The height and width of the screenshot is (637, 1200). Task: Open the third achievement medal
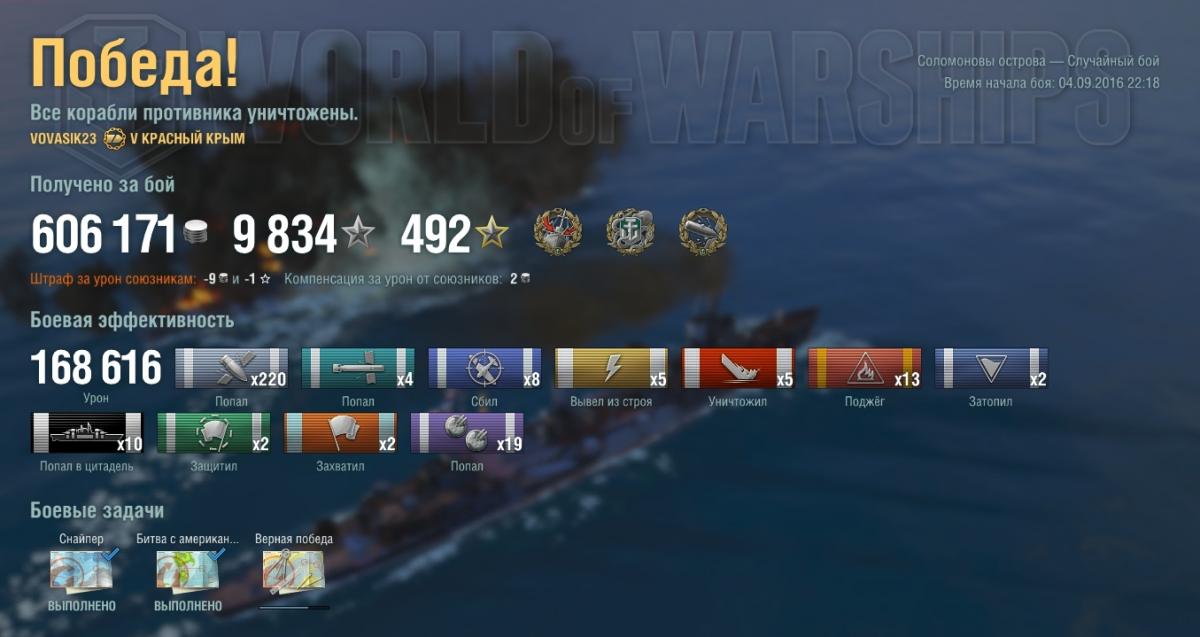pos(703,232)
